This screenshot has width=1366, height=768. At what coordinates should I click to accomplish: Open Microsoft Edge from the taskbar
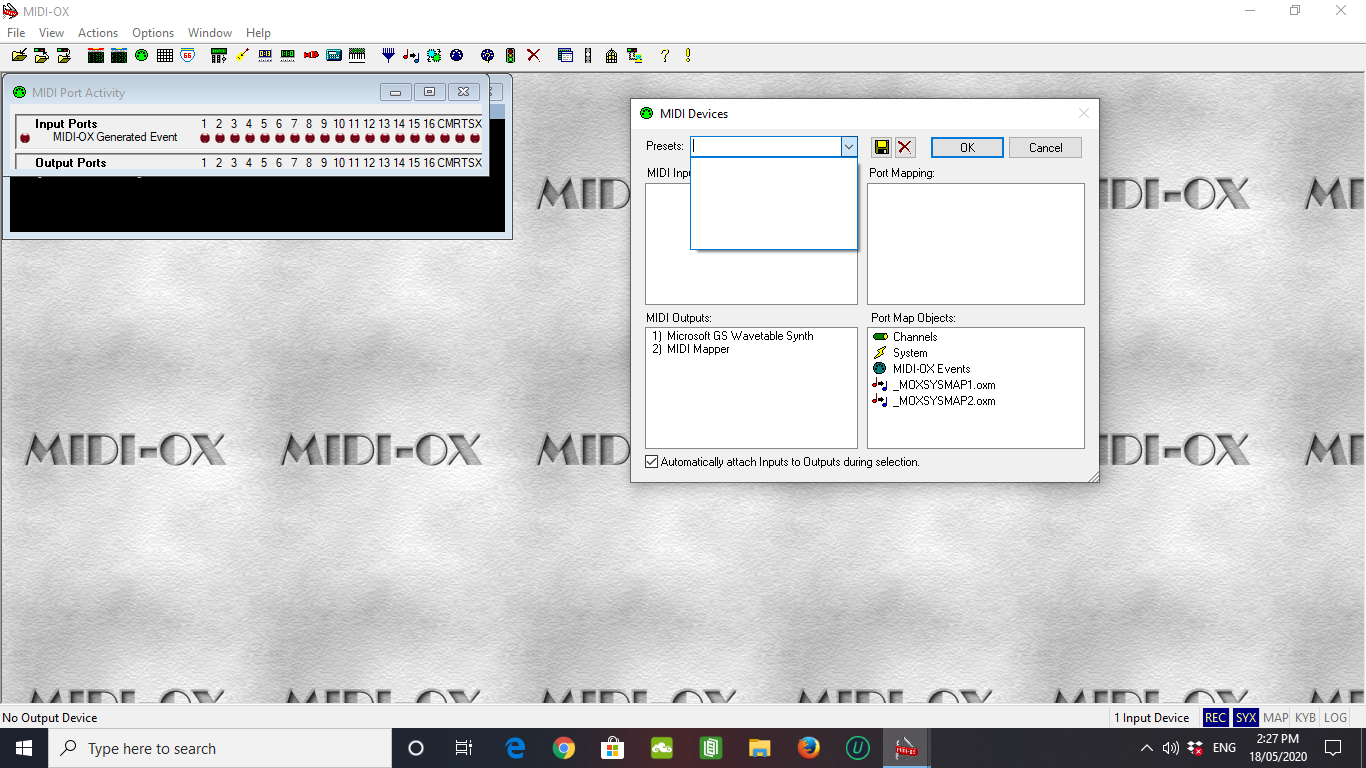point(515,748)
